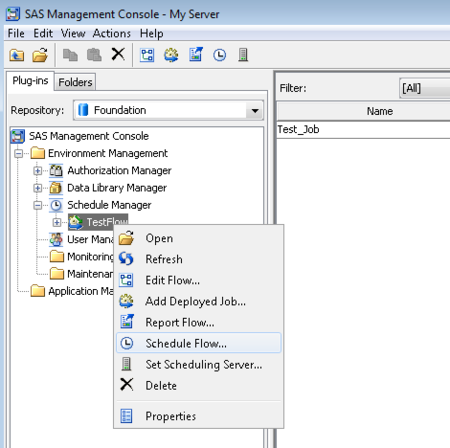Switch to the Plug-ins tab
Screen dimensions: 450x448
coord(30,81)
